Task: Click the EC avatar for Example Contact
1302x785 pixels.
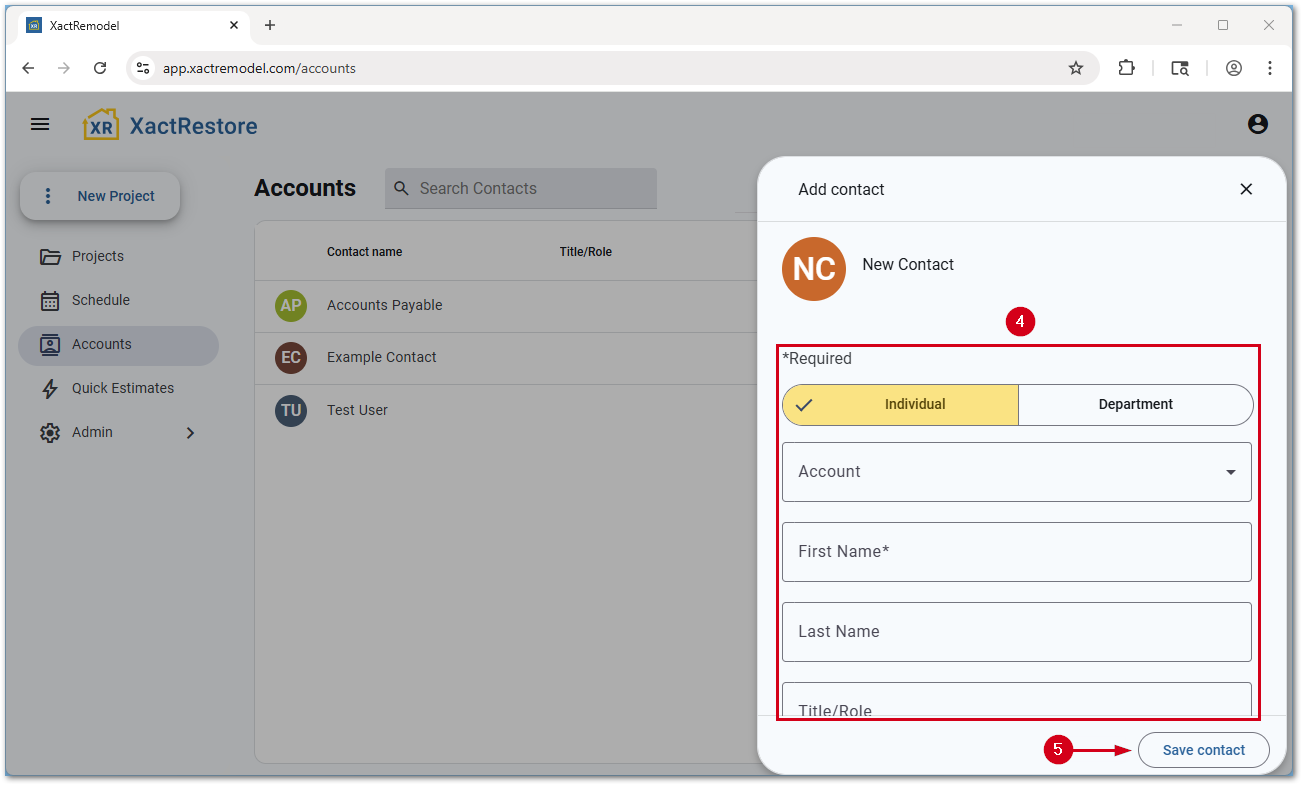Action: coord(291,357)
